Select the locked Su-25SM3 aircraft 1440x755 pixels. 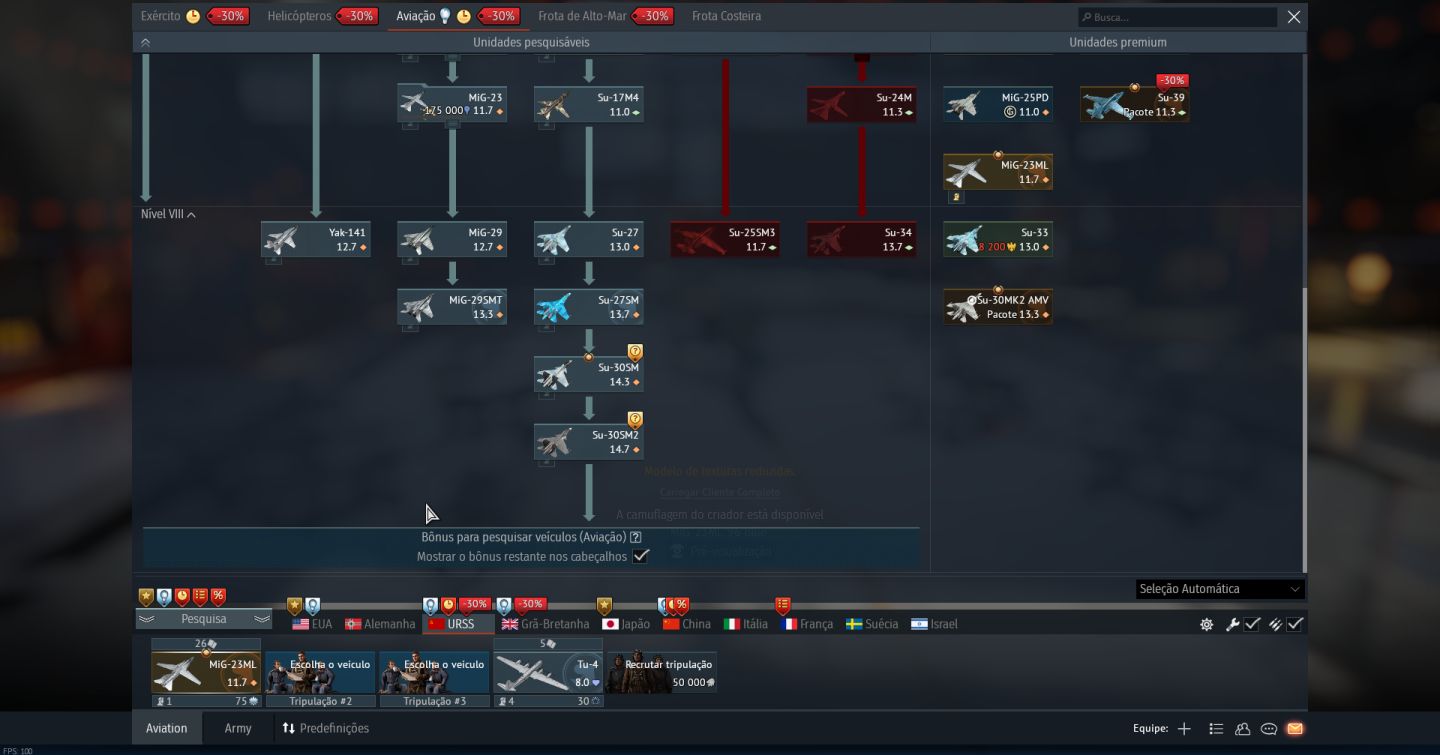[x=725, y=239]
